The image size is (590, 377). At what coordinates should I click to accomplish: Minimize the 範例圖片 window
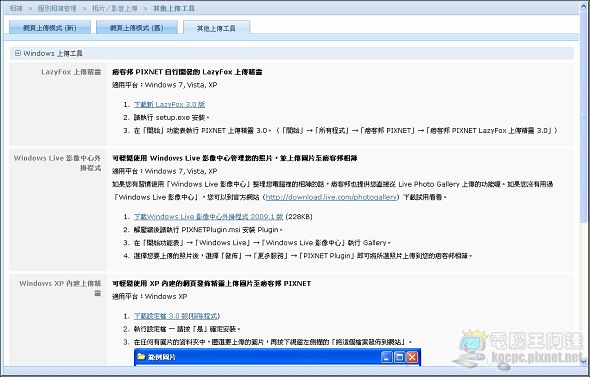pos(386,357)
